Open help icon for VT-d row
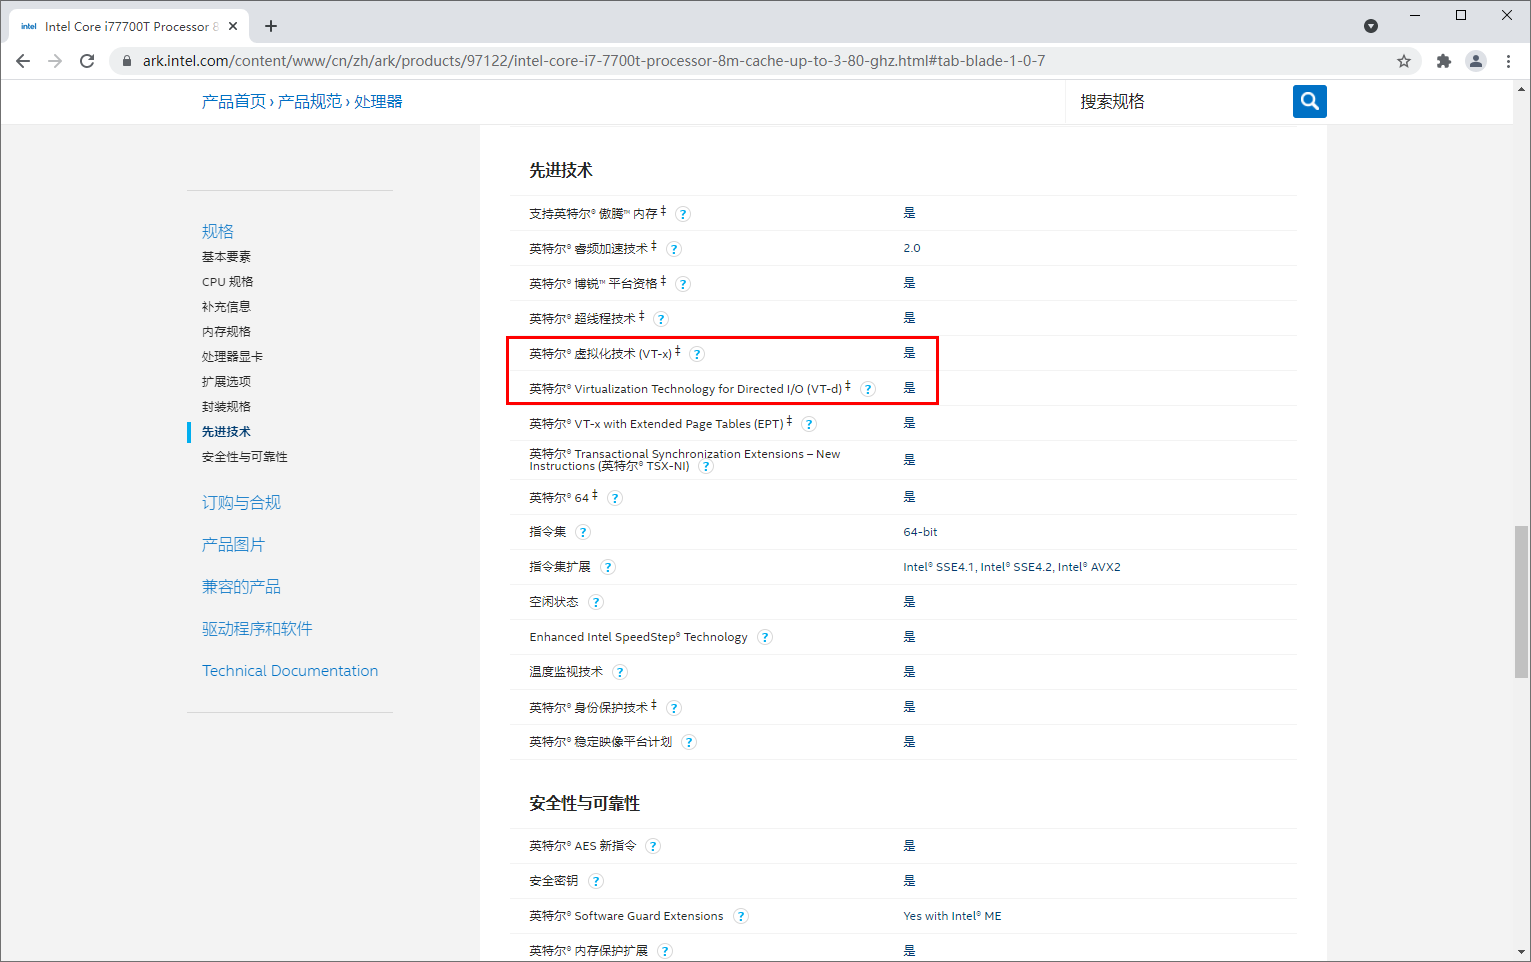The image size is (1531, 962). [x=868, y=389]
